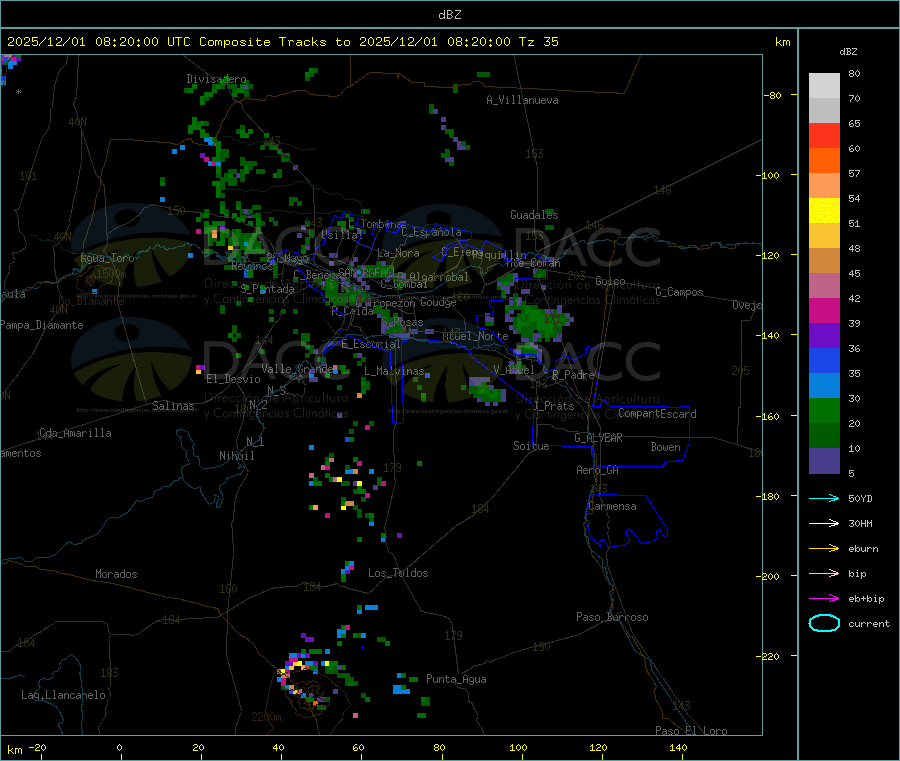Click the cyan 'current' ellipse legend symbol

point(824,623)
